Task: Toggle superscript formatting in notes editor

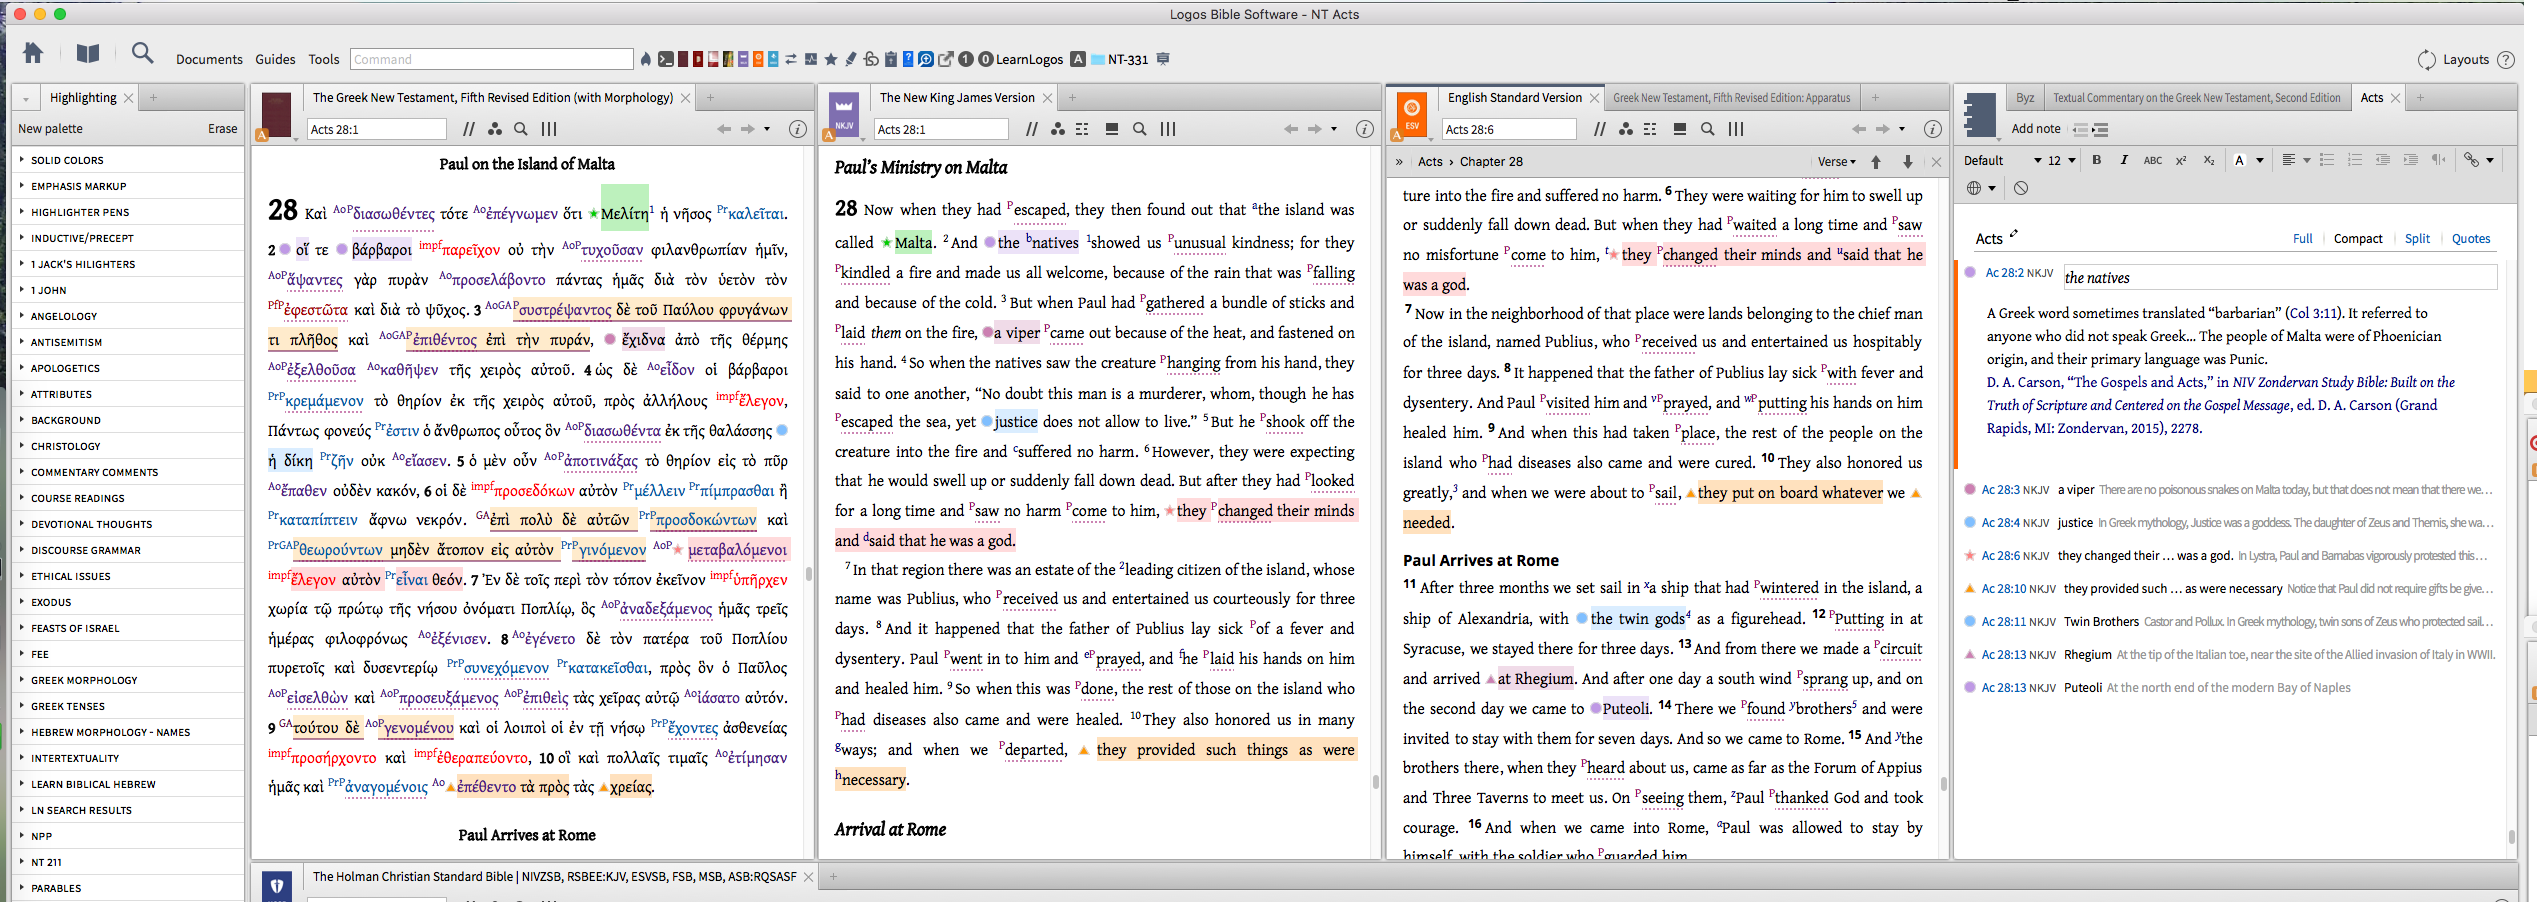Action: (2181, 160)
